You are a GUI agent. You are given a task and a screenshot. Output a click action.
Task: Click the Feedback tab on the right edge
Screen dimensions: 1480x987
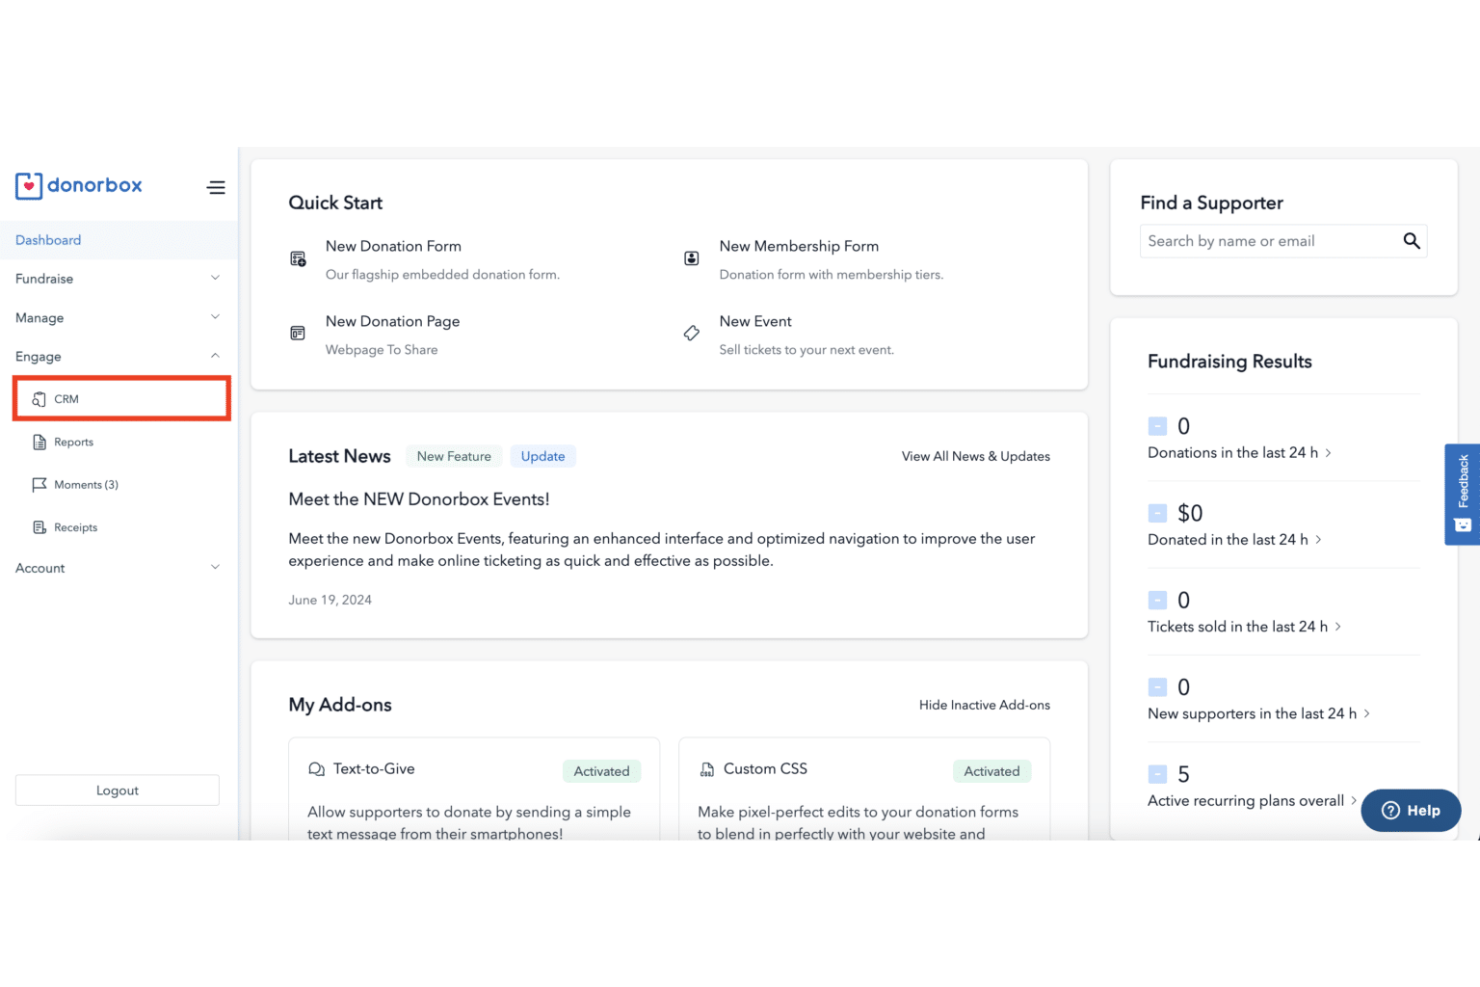(x=1462, y=494)
